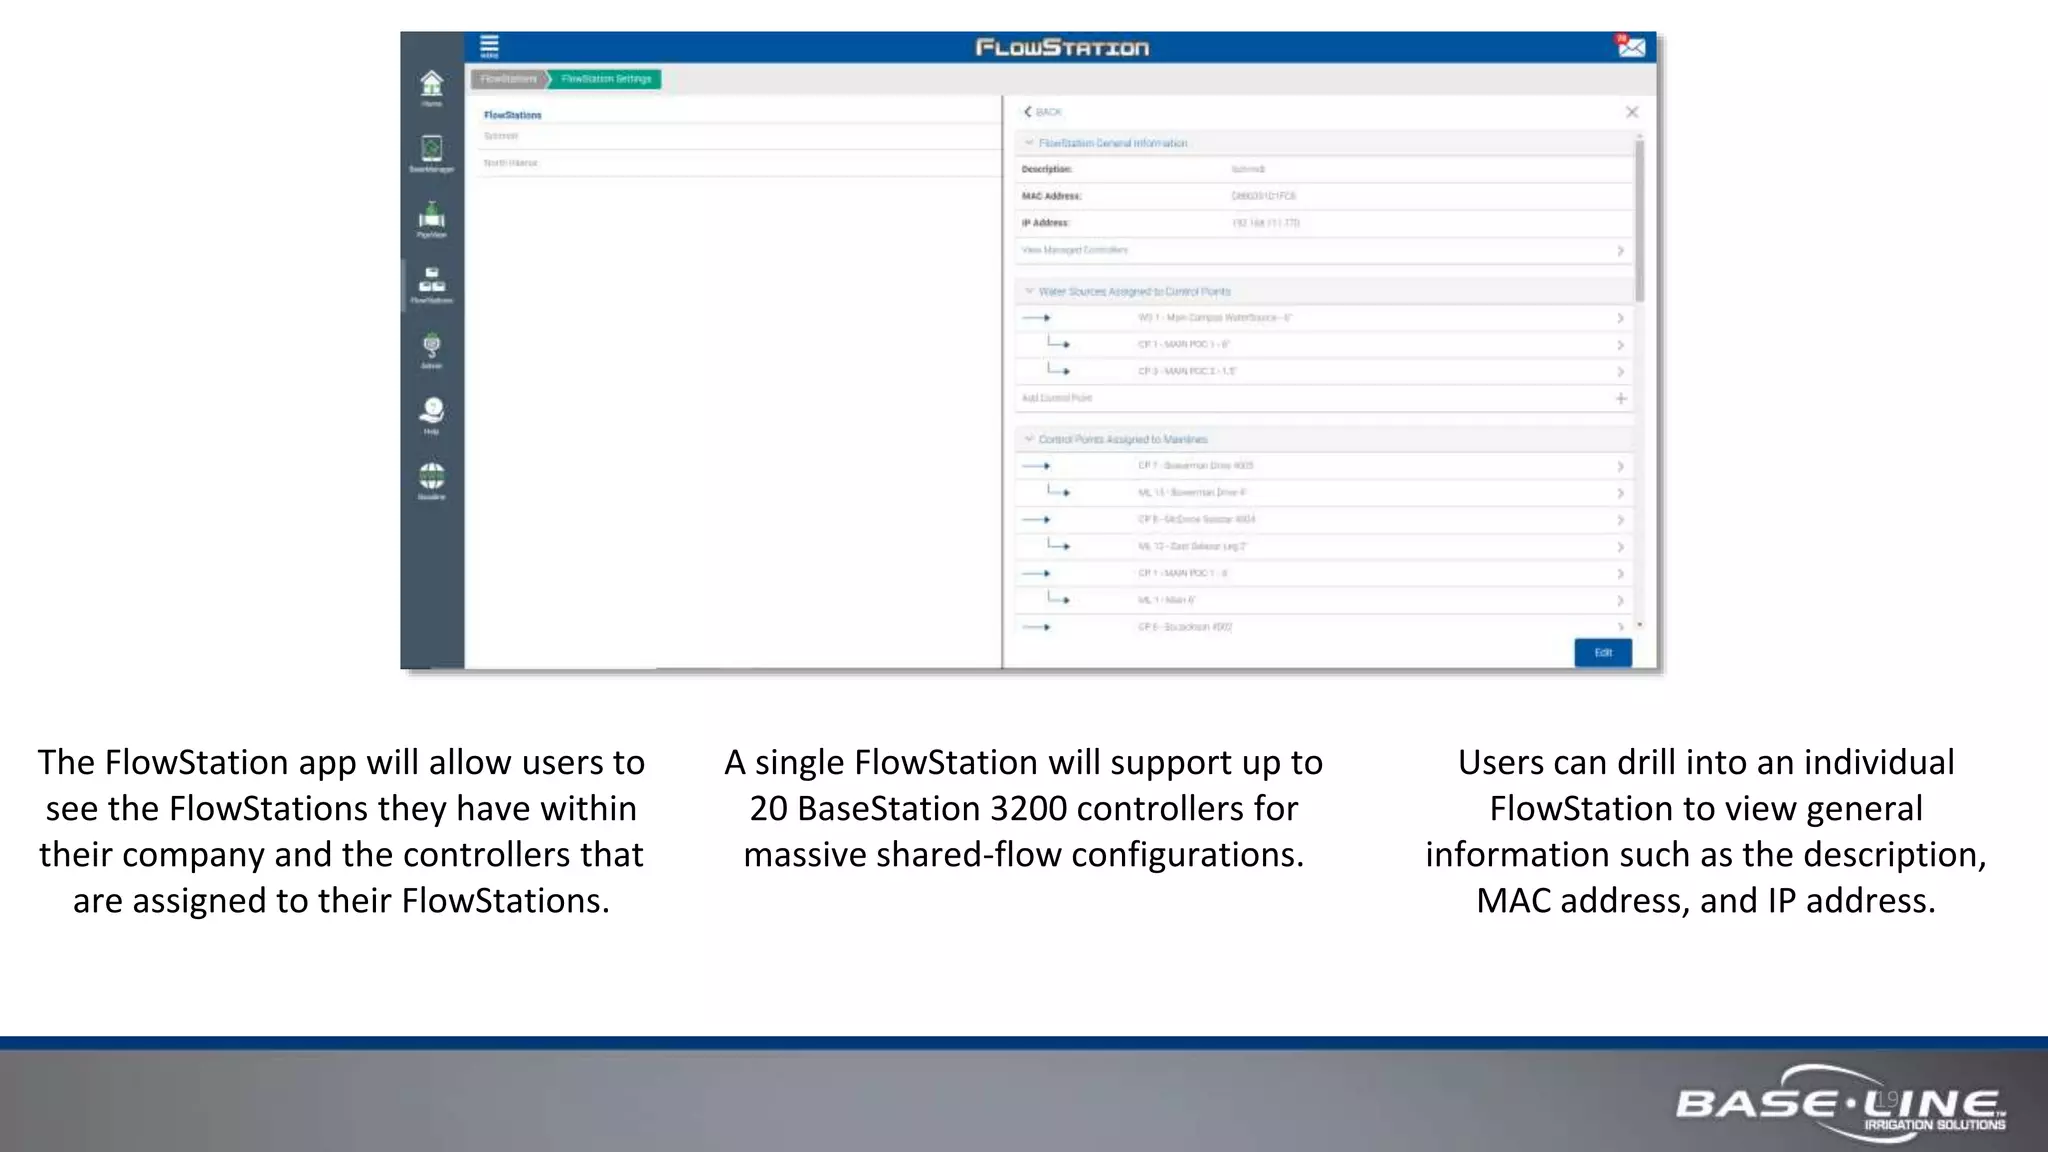Click the blue Edit button

click(x=1602, y=652)
